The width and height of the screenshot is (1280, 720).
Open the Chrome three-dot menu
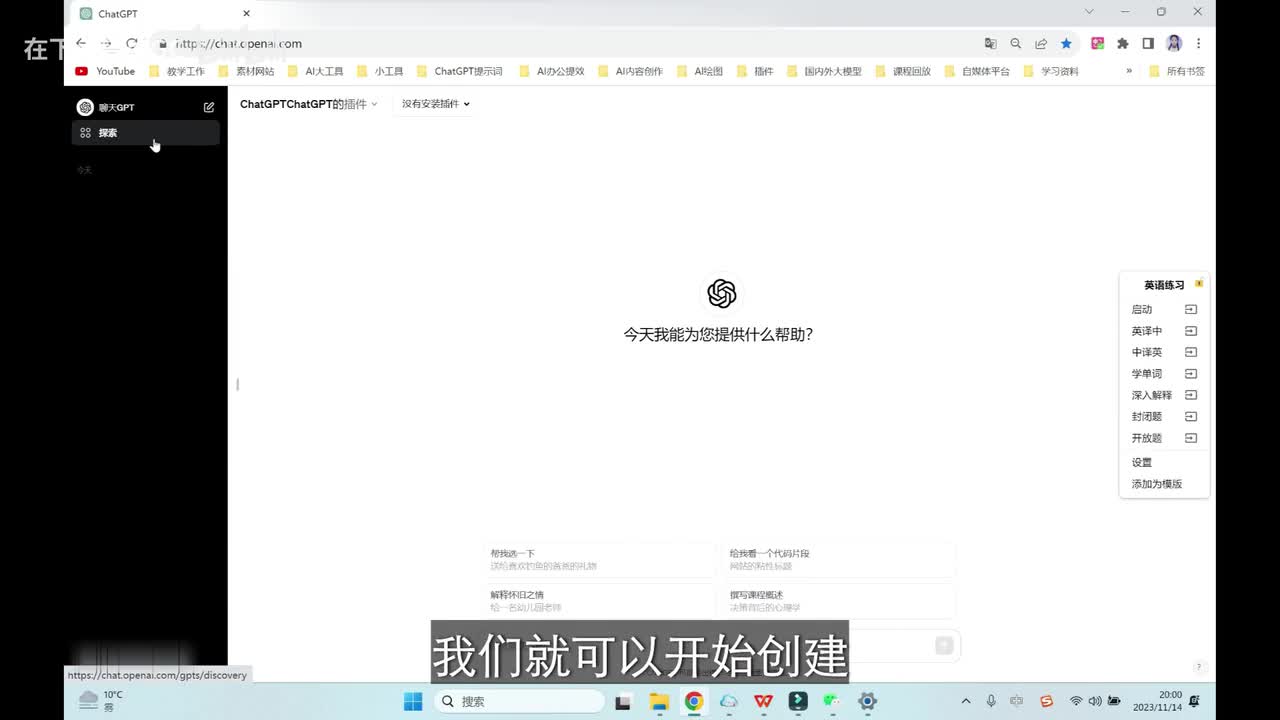pos(1198,44)
